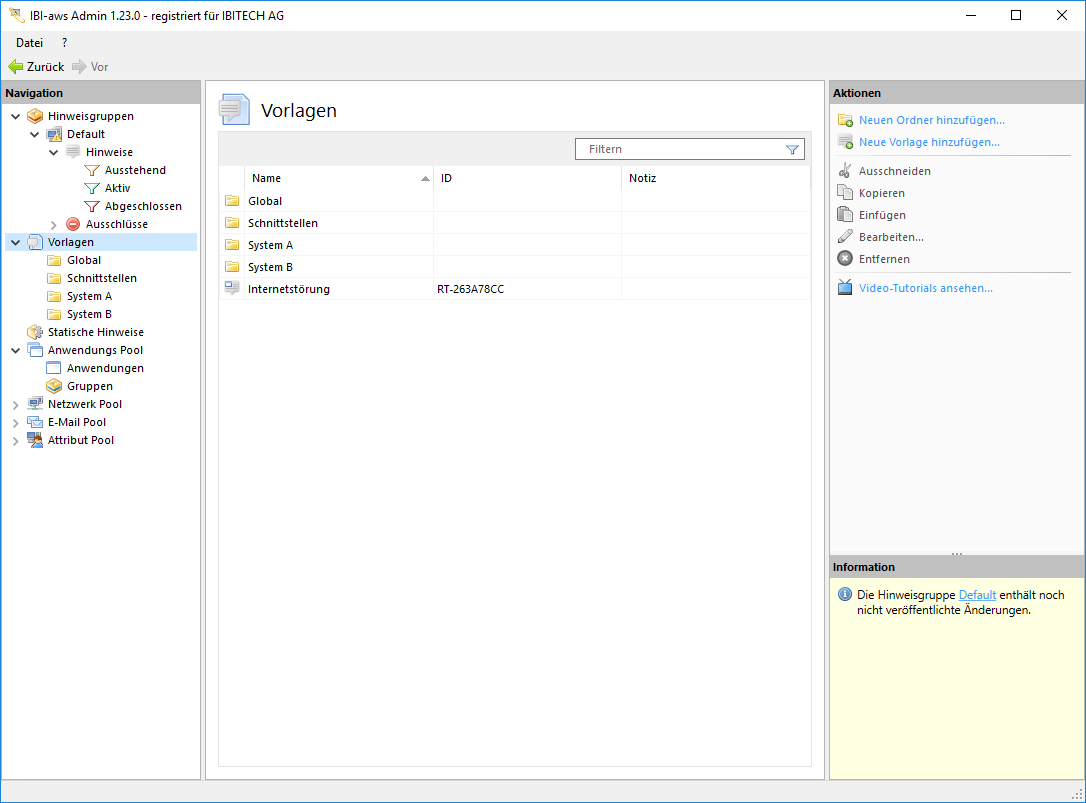Open the ? help menu
This screenshot has height=803, width=1086.
(64, 43)
